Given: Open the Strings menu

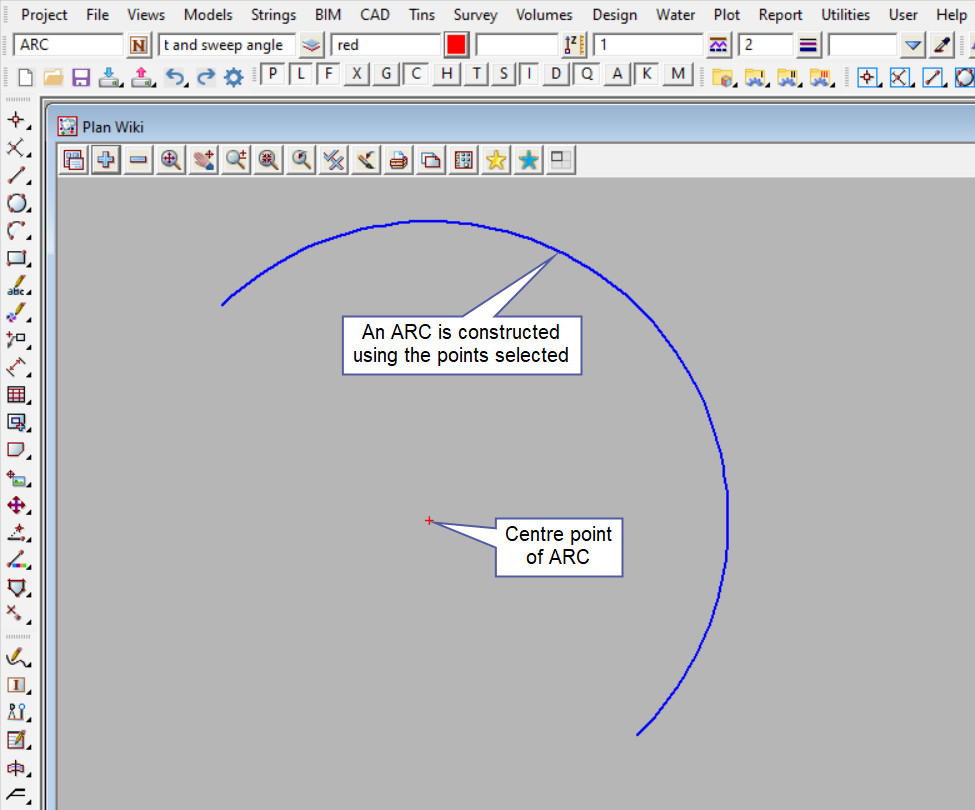Looking at the screenshot, I should pos(273,15).
